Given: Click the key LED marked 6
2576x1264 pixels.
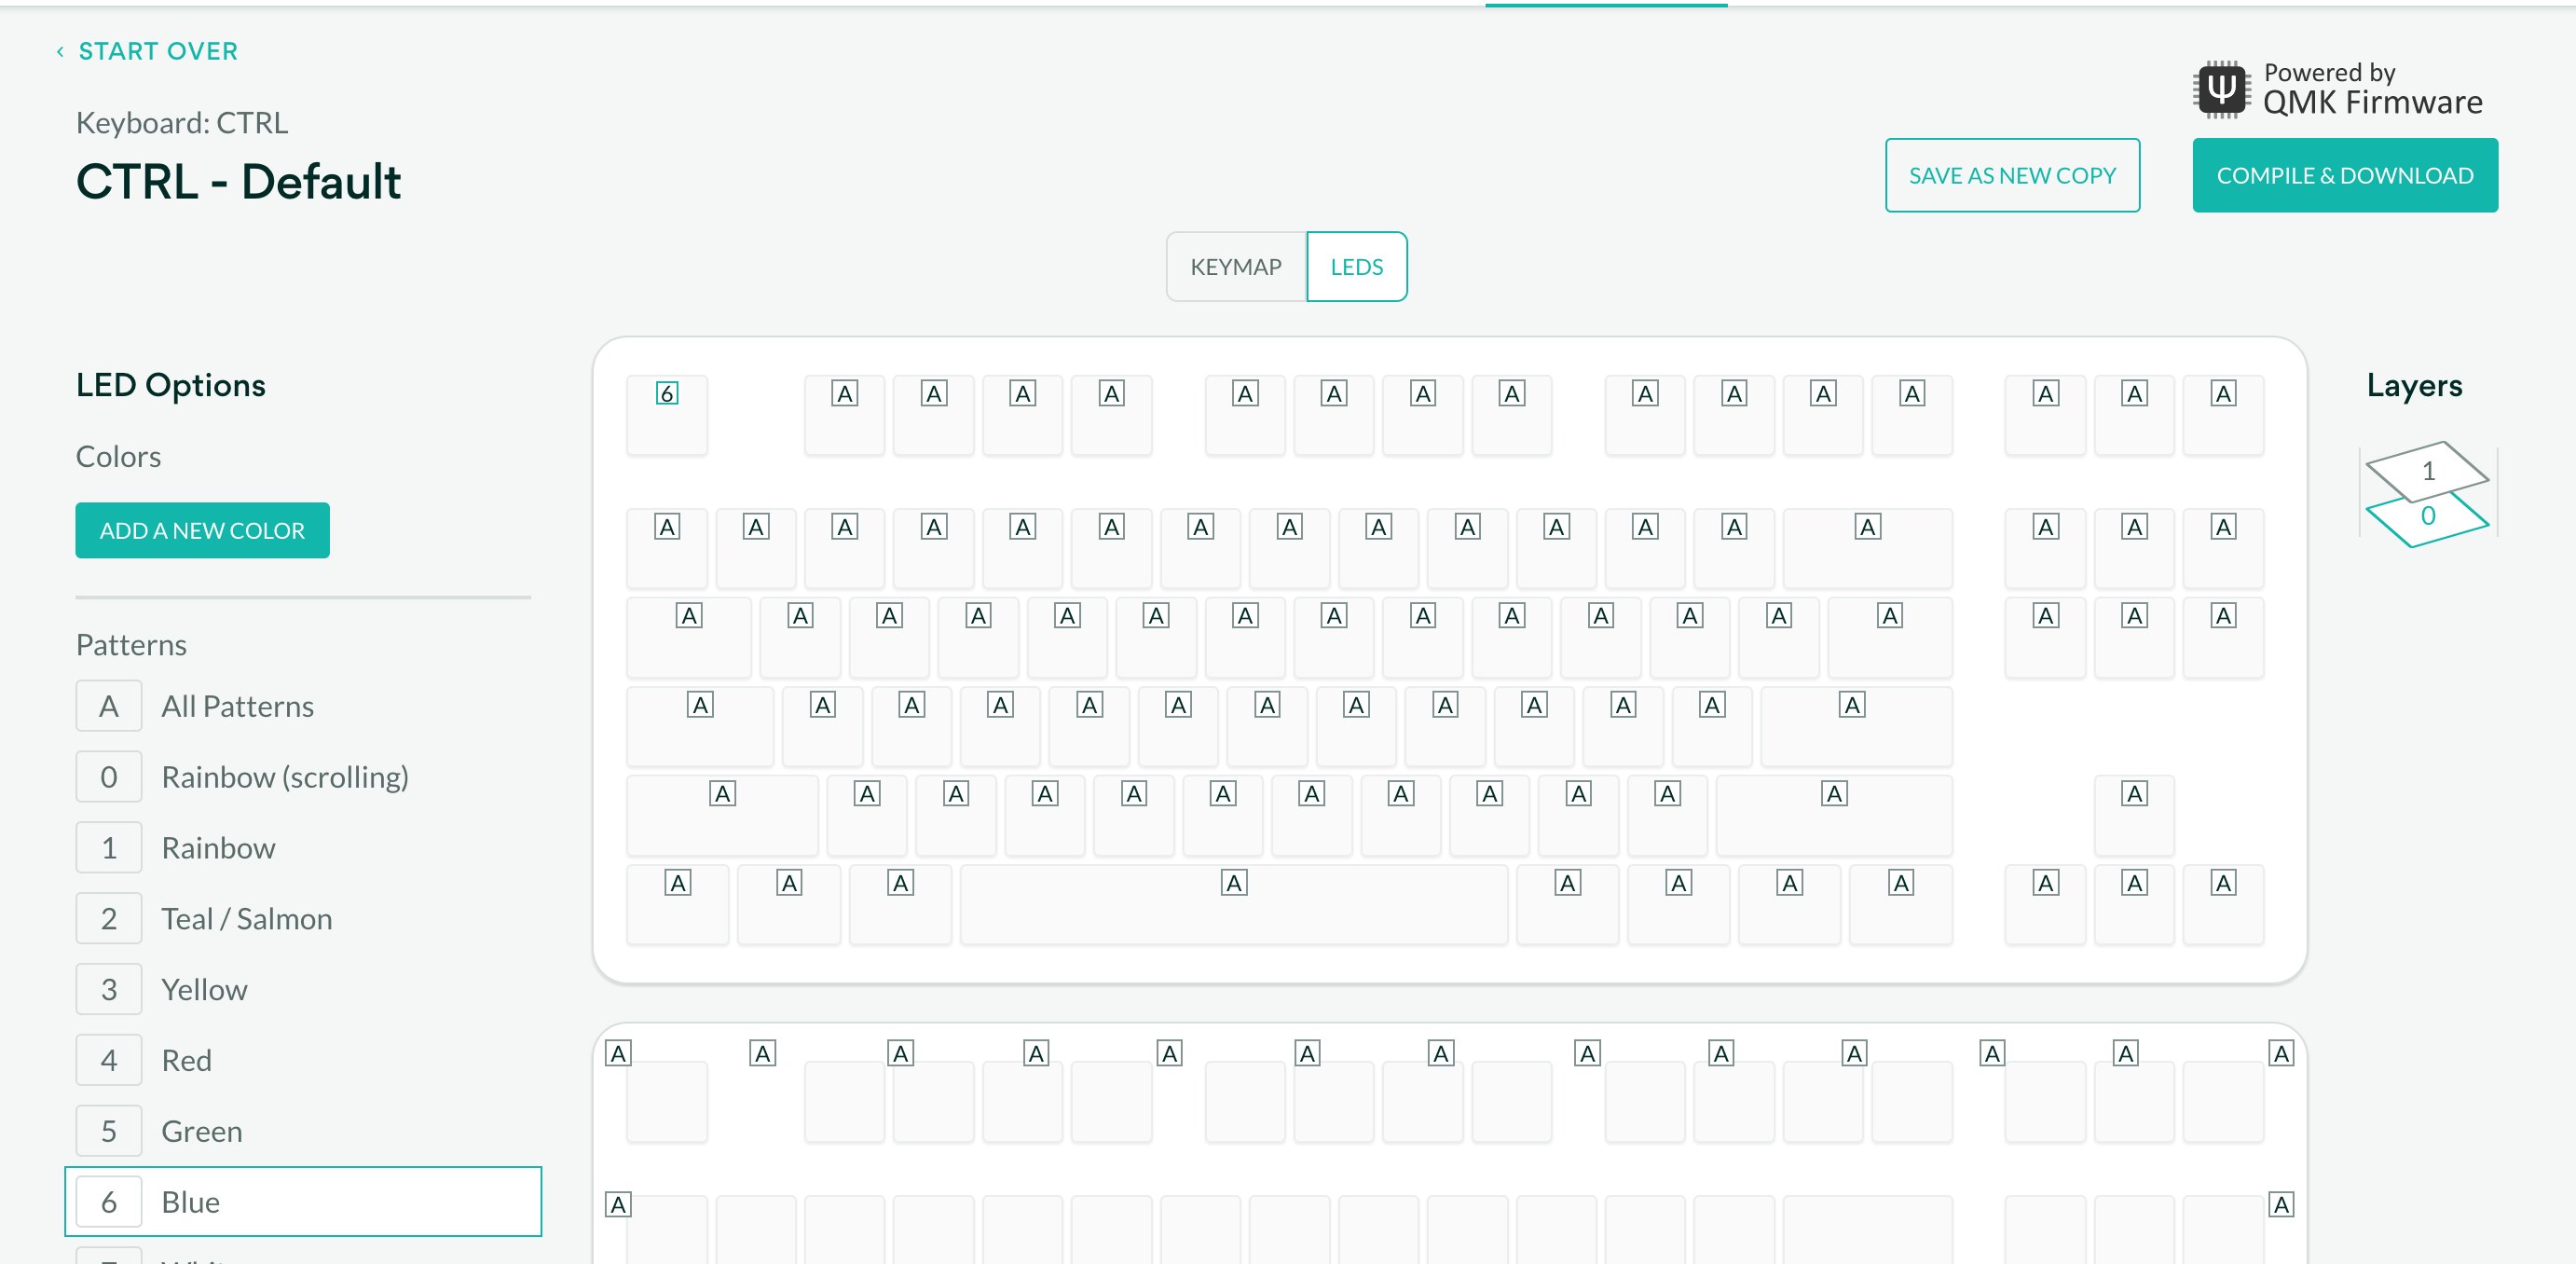Looking at the screenshot, I should tap(667, 393).
